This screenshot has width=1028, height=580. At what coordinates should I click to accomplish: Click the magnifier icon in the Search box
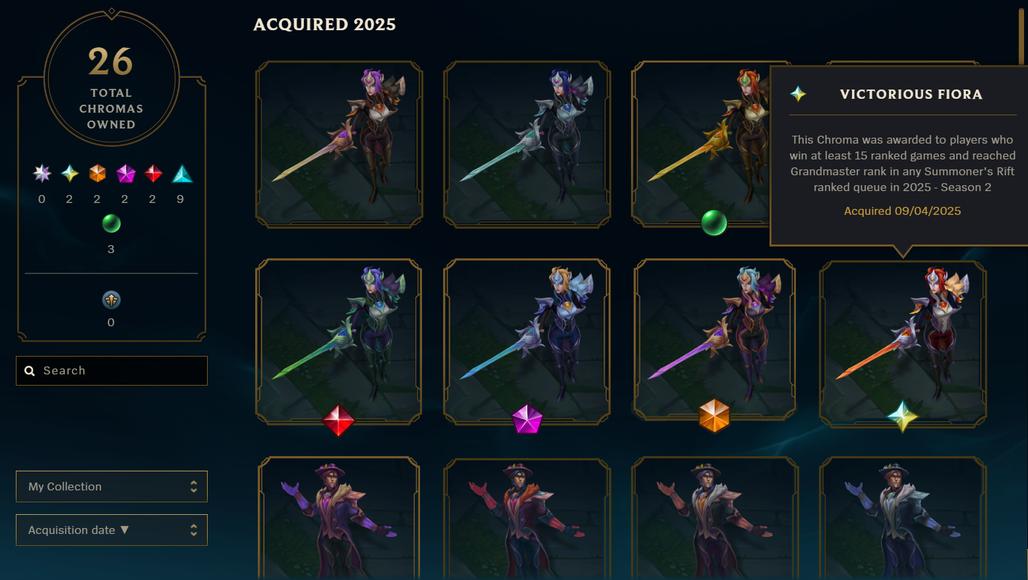(x=30, y=371)
